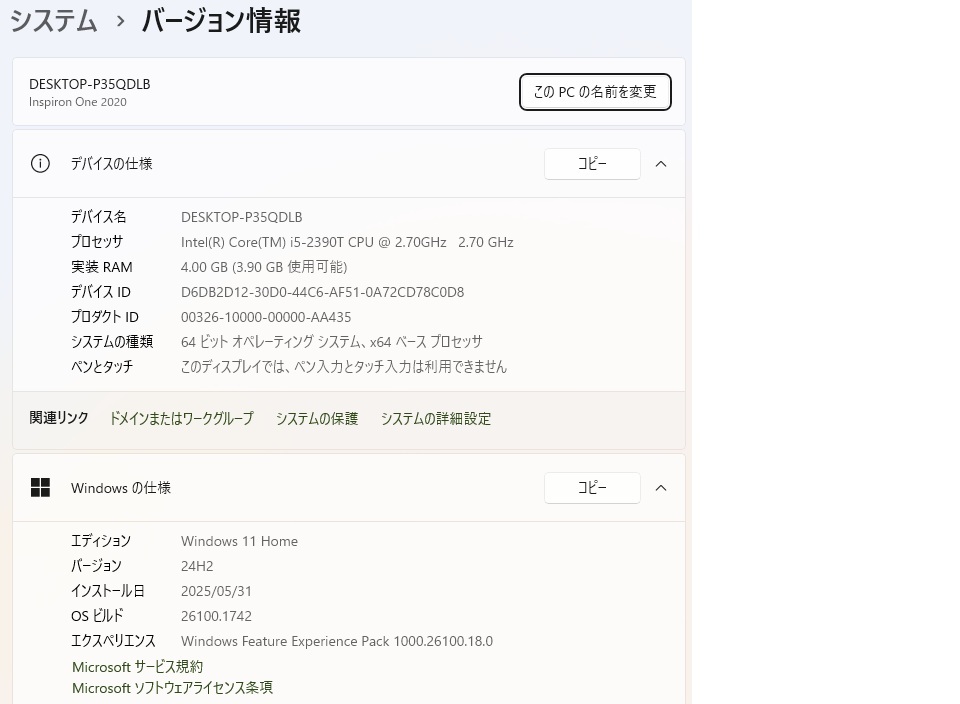Click the OS ビルド label
This screenshot has height=704, width=960.
(x=97, y=616)
